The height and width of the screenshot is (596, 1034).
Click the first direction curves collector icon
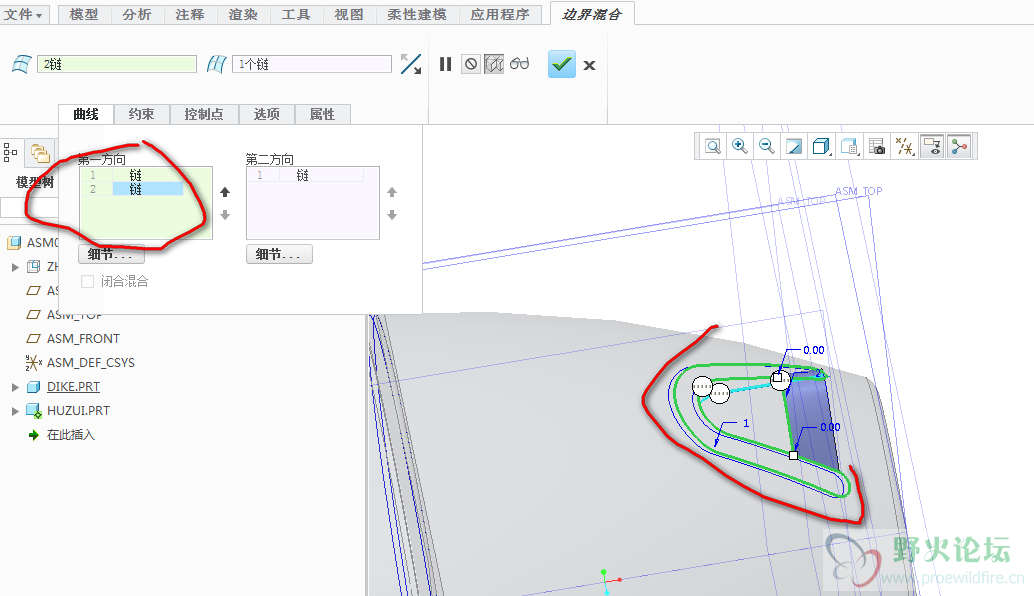22,64
